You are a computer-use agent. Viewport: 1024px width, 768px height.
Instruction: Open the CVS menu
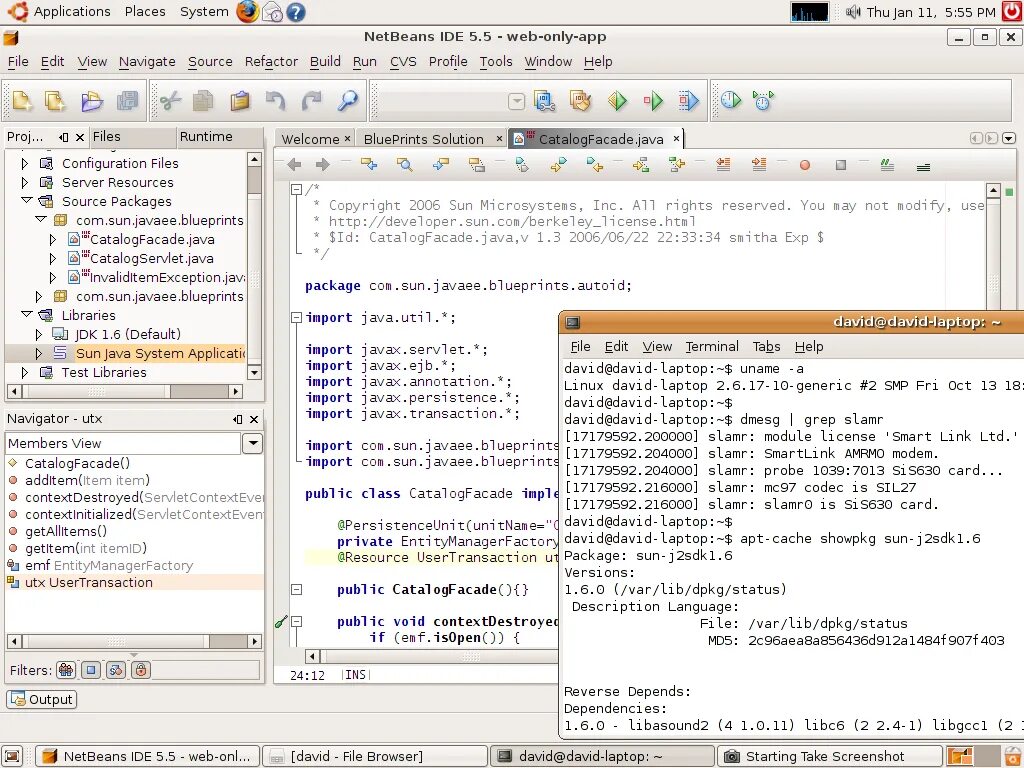[x=403, y=61]
